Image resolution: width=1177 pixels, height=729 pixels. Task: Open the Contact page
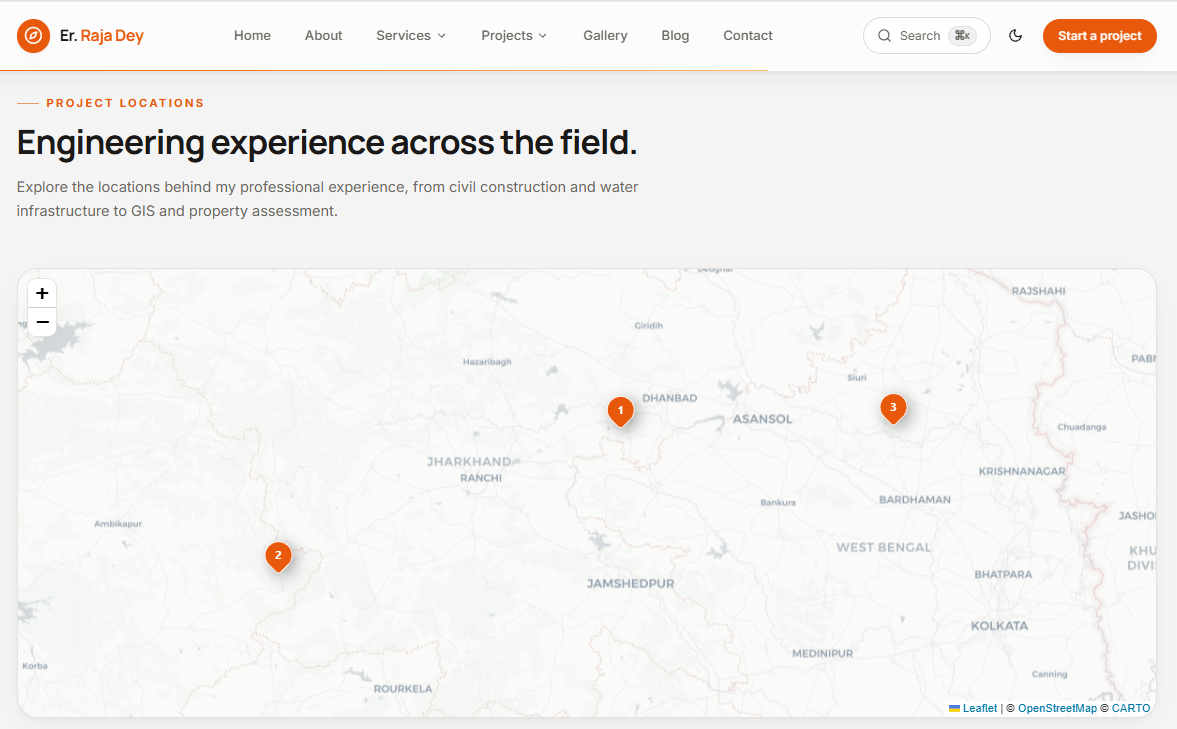[748, 35]
